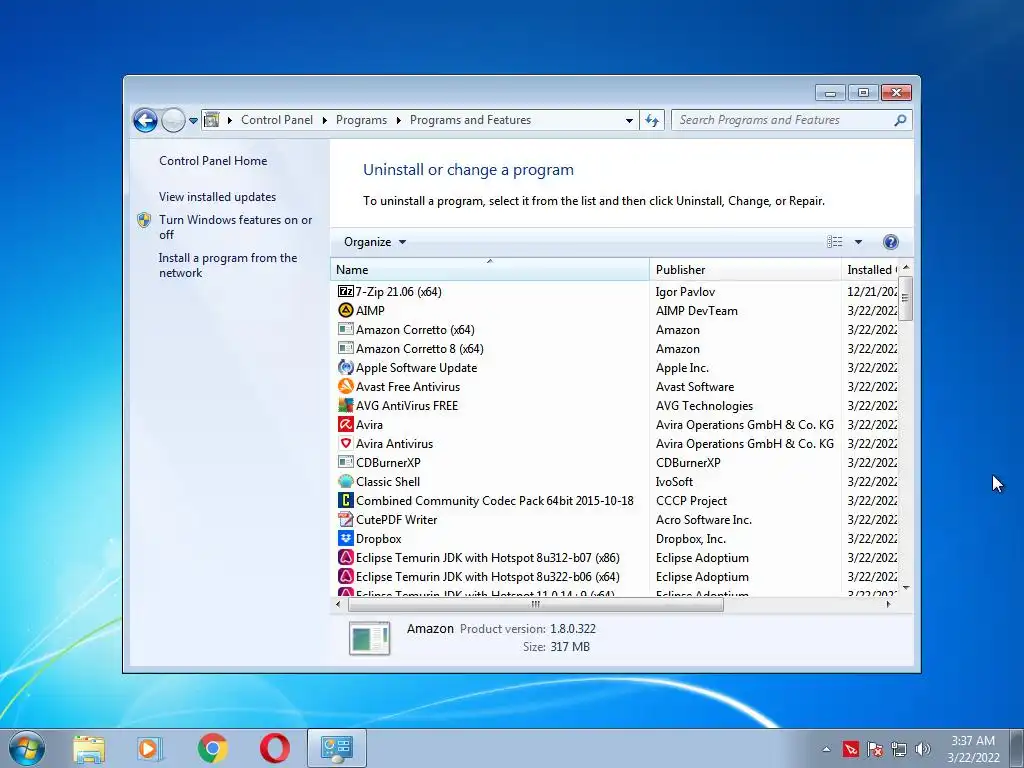Open View installed updates link

click(x=217, y=197)
